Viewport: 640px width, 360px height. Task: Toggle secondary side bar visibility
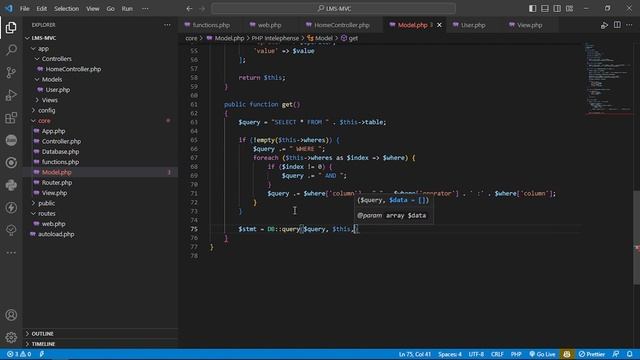(x=557, y=9)
